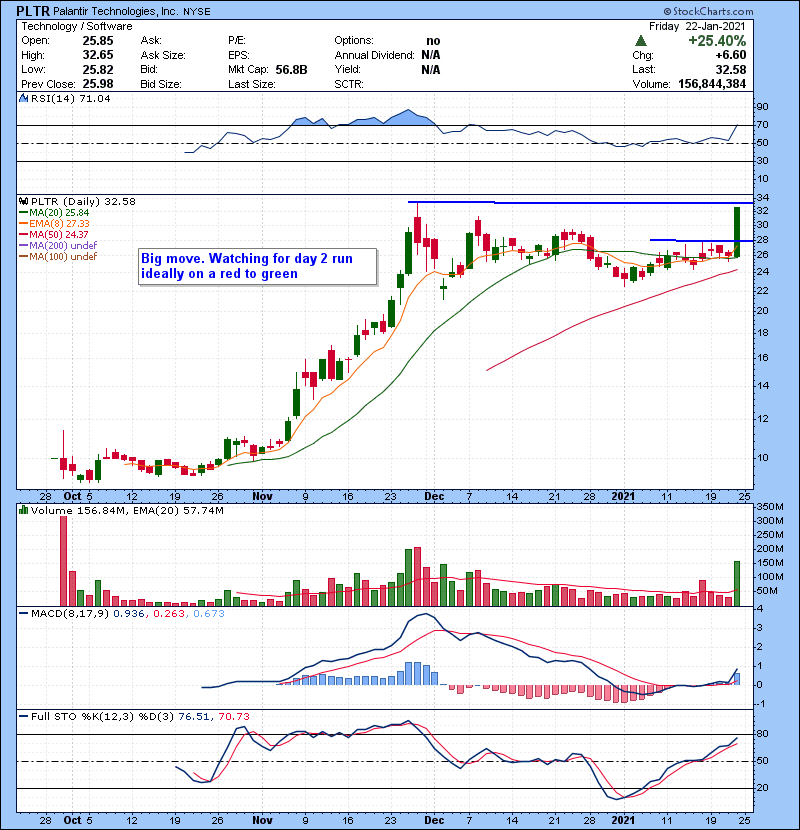
Task: Click the SCTR label
Action: pos(348,84)
